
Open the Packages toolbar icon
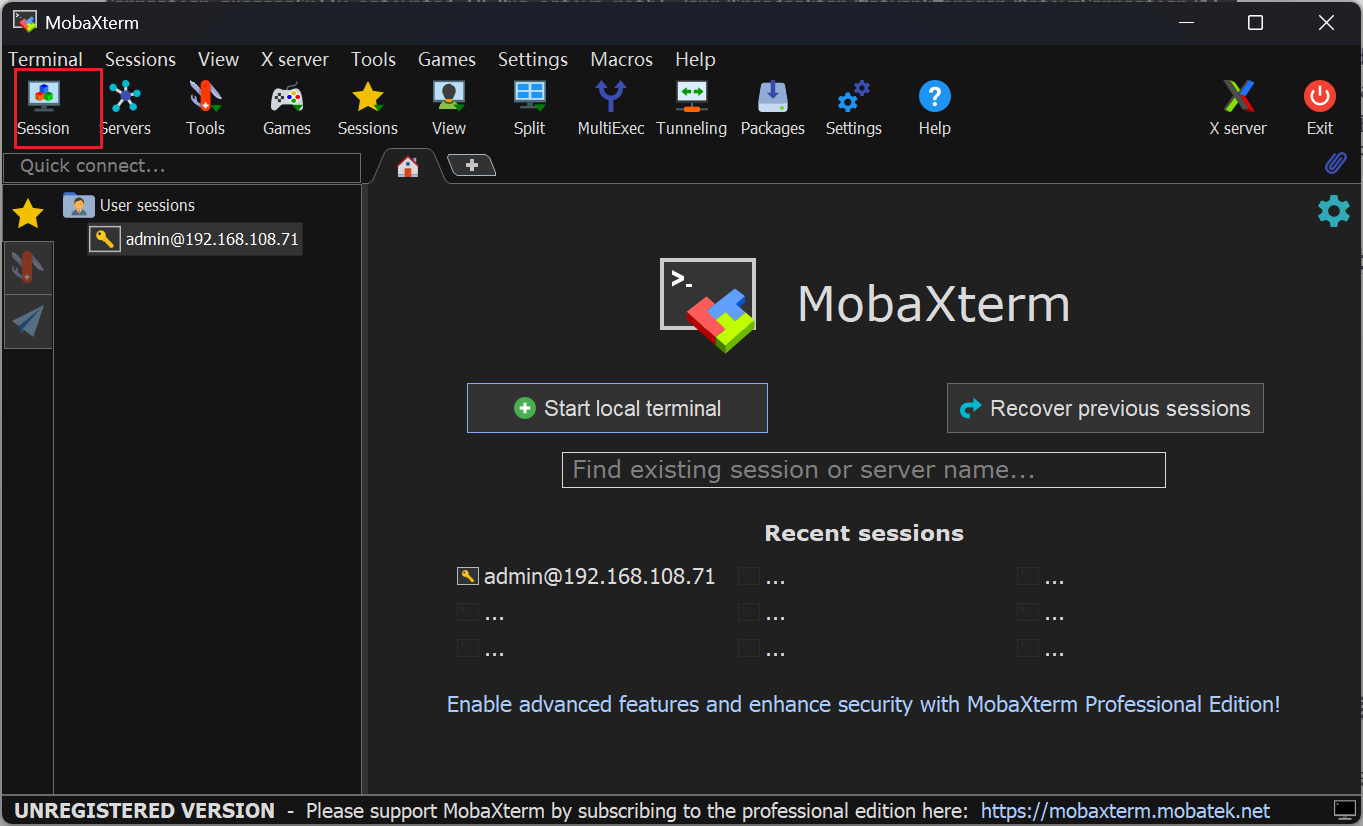773,108
